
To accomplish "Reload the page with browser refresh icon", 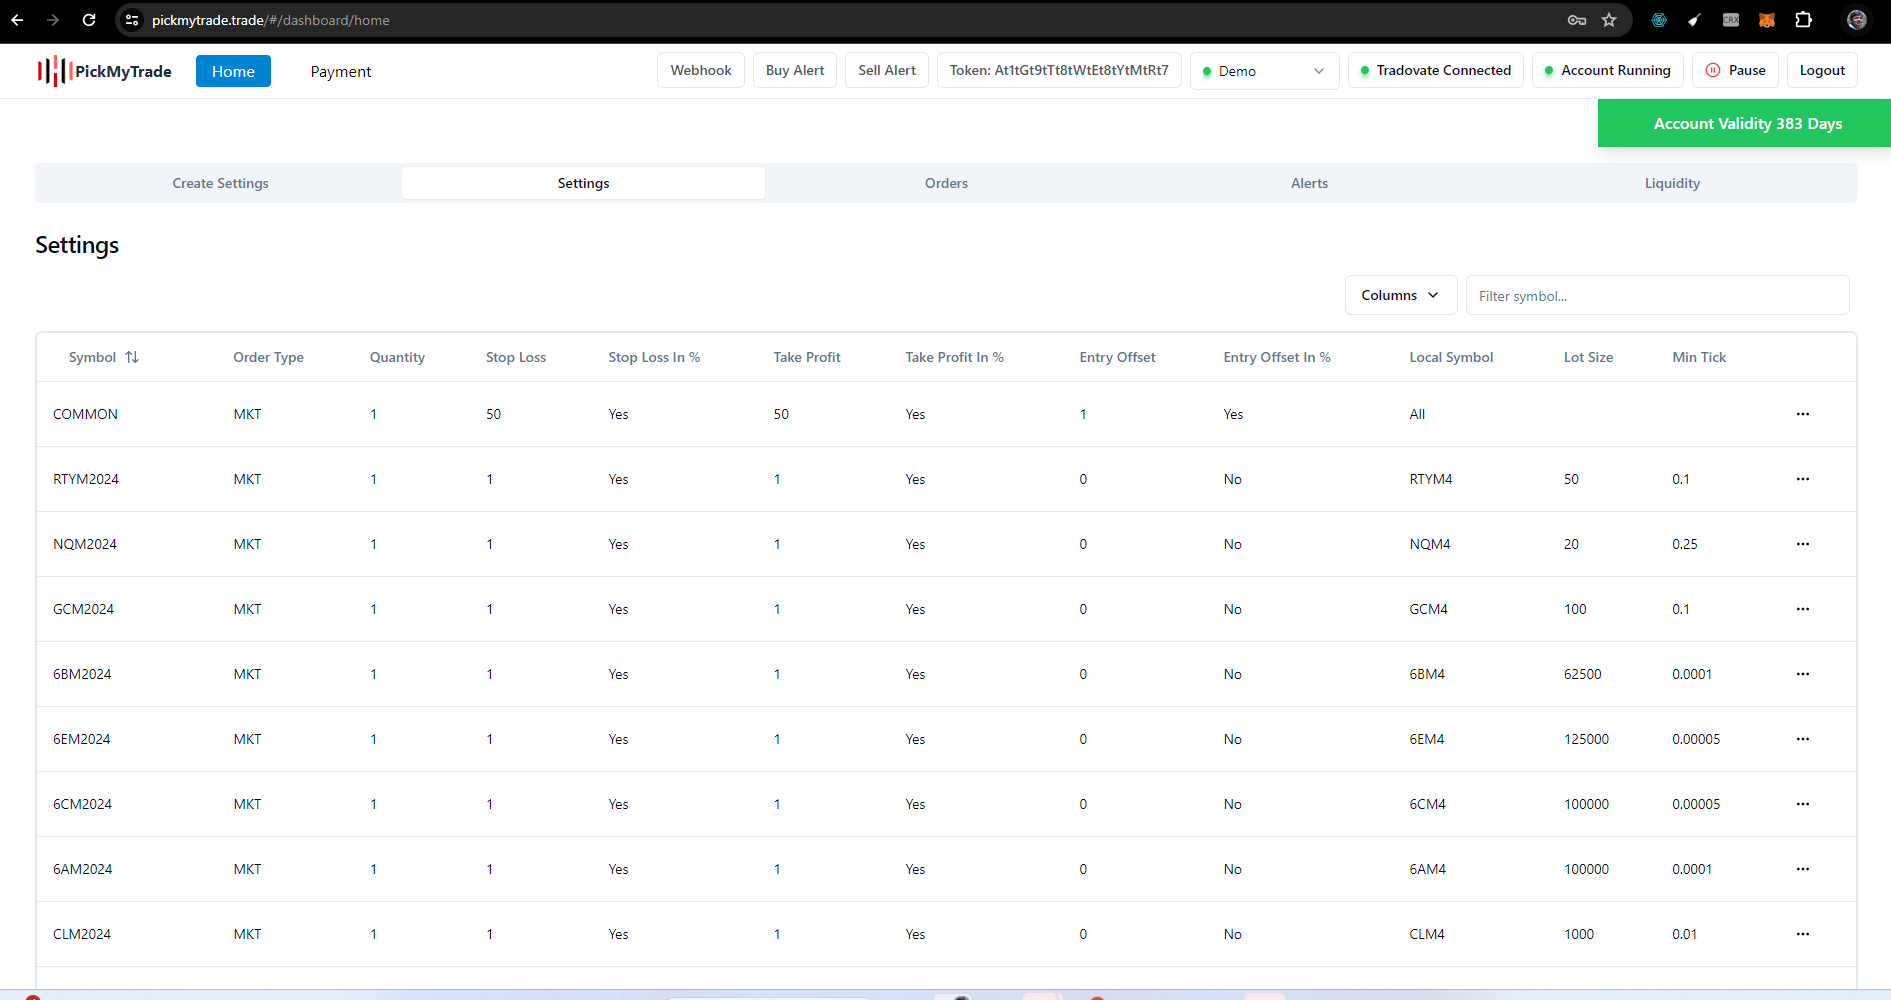I will point(89,20).
